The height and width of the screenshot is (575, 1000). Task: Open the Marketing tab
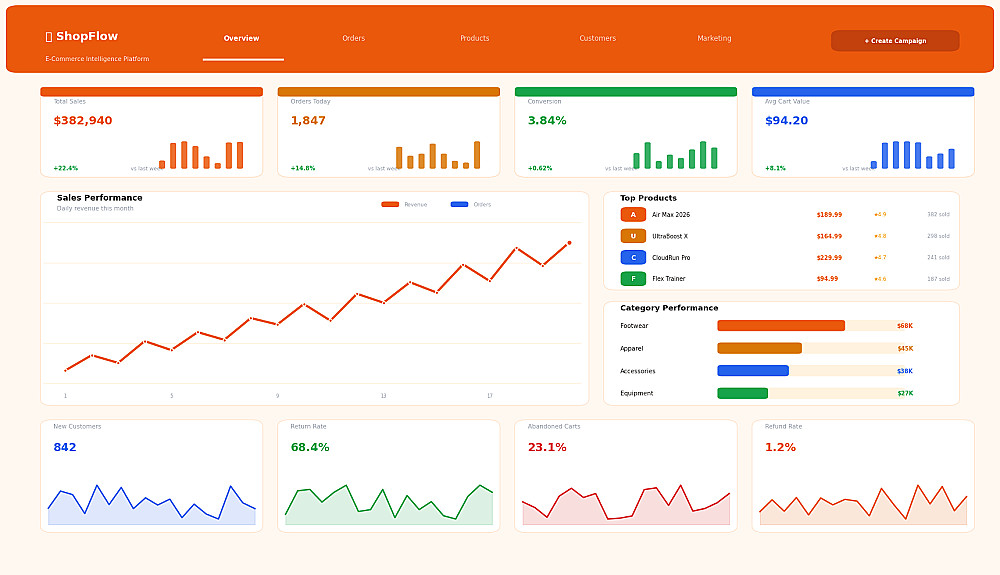coord(714,38)
